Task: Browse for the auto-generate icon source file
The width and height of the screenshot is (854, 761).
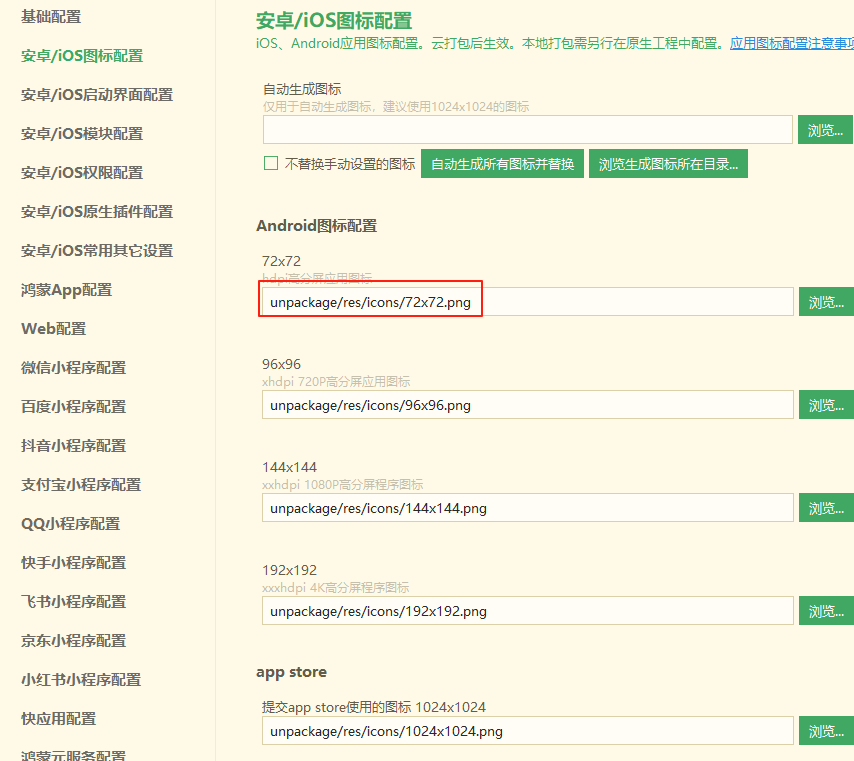Action: [x=825, y=130]
